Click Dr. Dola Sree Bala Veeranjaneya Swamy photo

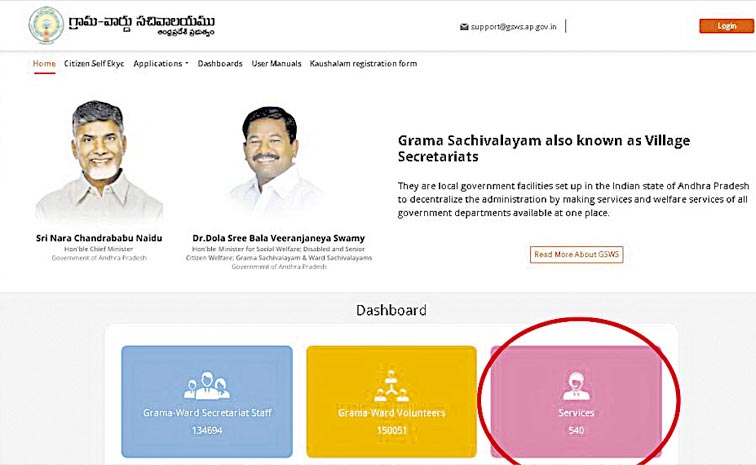click(271, 157)
